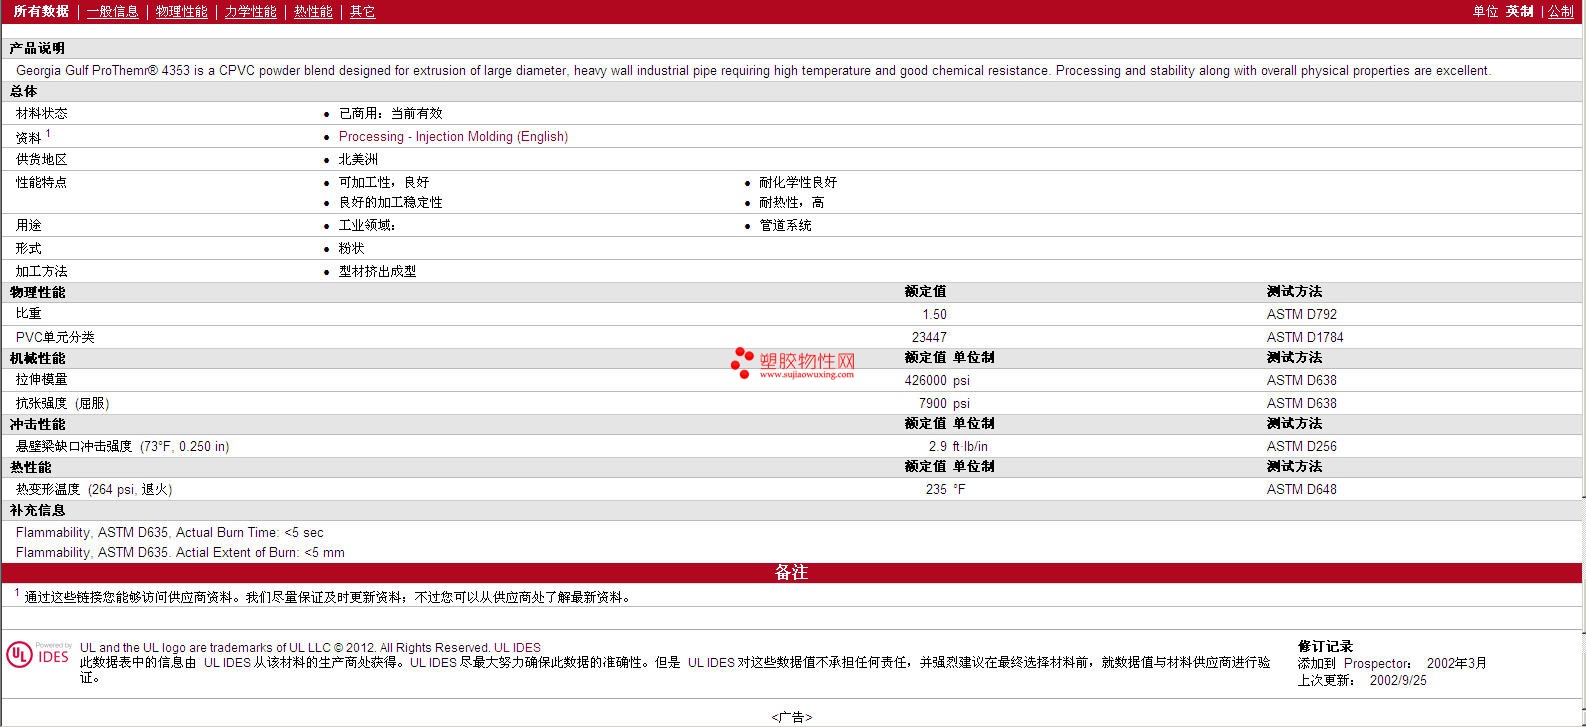Click the 上次更新 2002/9/25 date

pyautogui.click(x=1362, y=681)
